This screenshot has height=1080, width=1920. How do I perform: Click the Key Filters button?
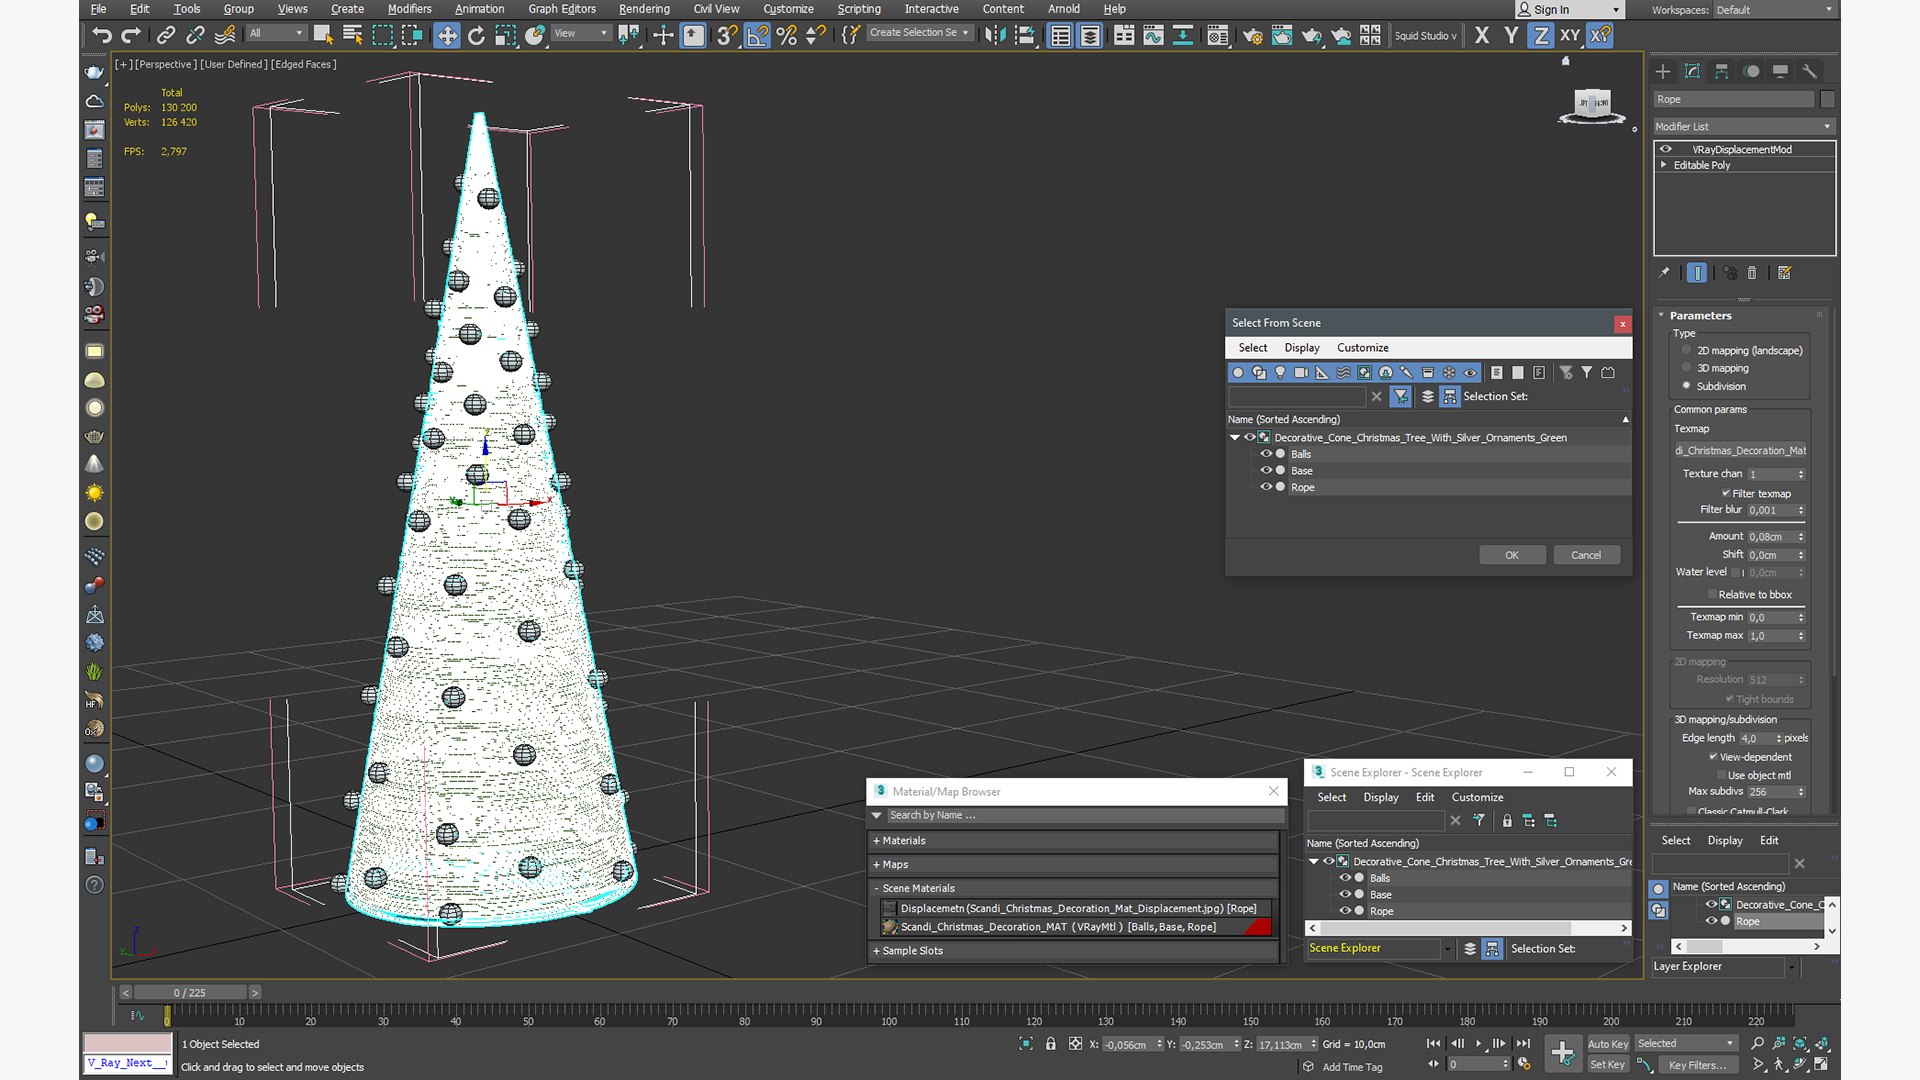pyautogui.click(x=1697, y=1065)
